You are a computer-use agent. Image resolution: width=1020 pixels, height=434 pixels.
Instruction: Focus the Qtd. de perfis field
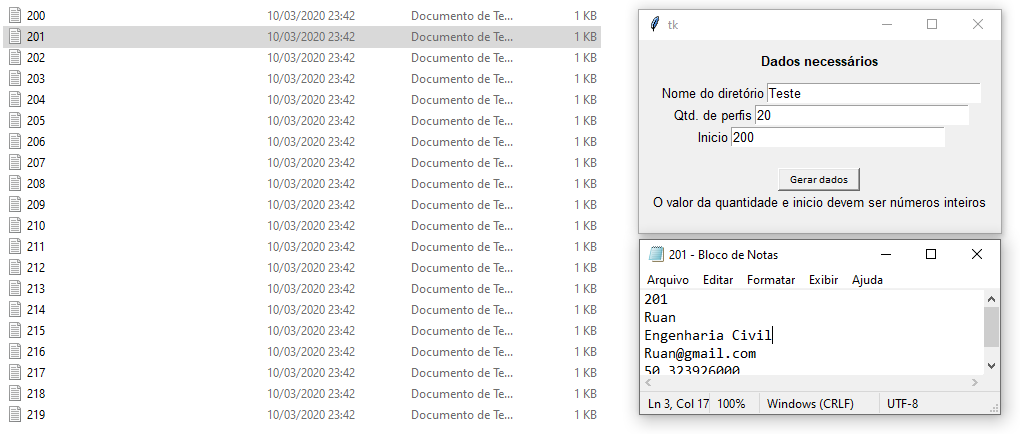862,115
